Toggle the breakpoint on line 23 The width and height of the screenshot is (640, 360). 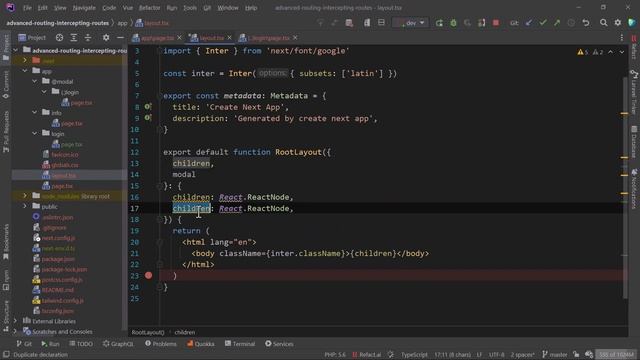149,276
